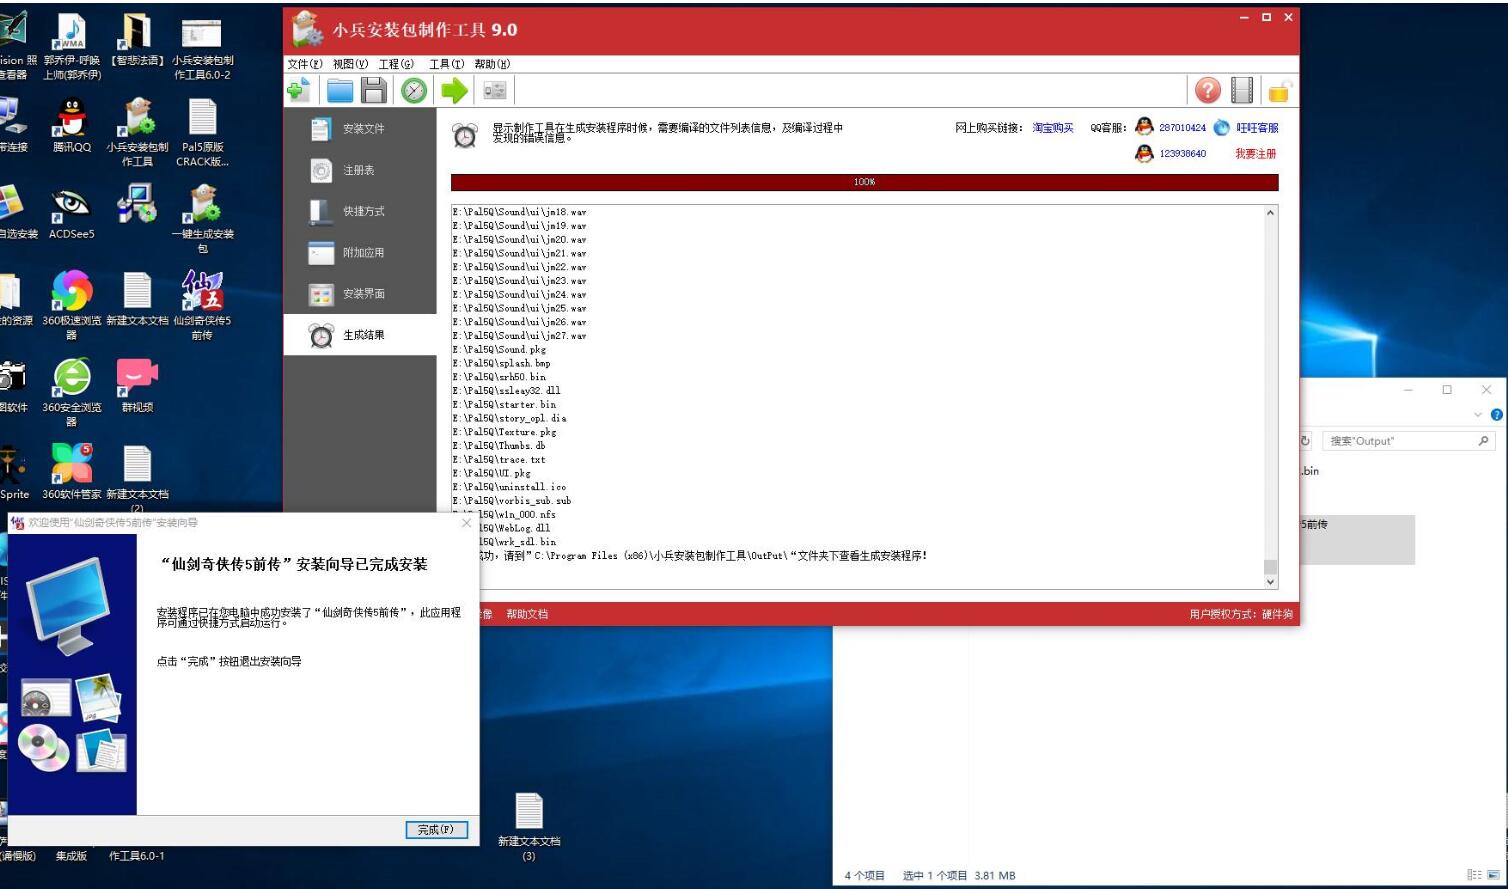Click the green arrow run icon
Image resolution: width=1508 pixels, height=889 pixels.
454,91
